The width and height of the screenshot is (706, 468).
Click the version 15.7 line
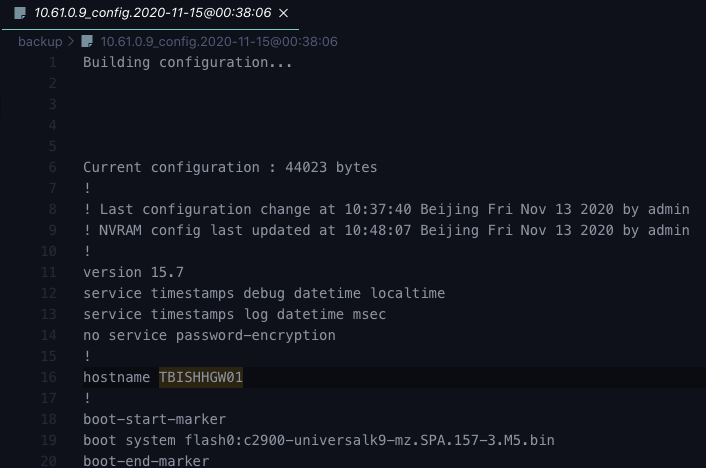(133, 273)
